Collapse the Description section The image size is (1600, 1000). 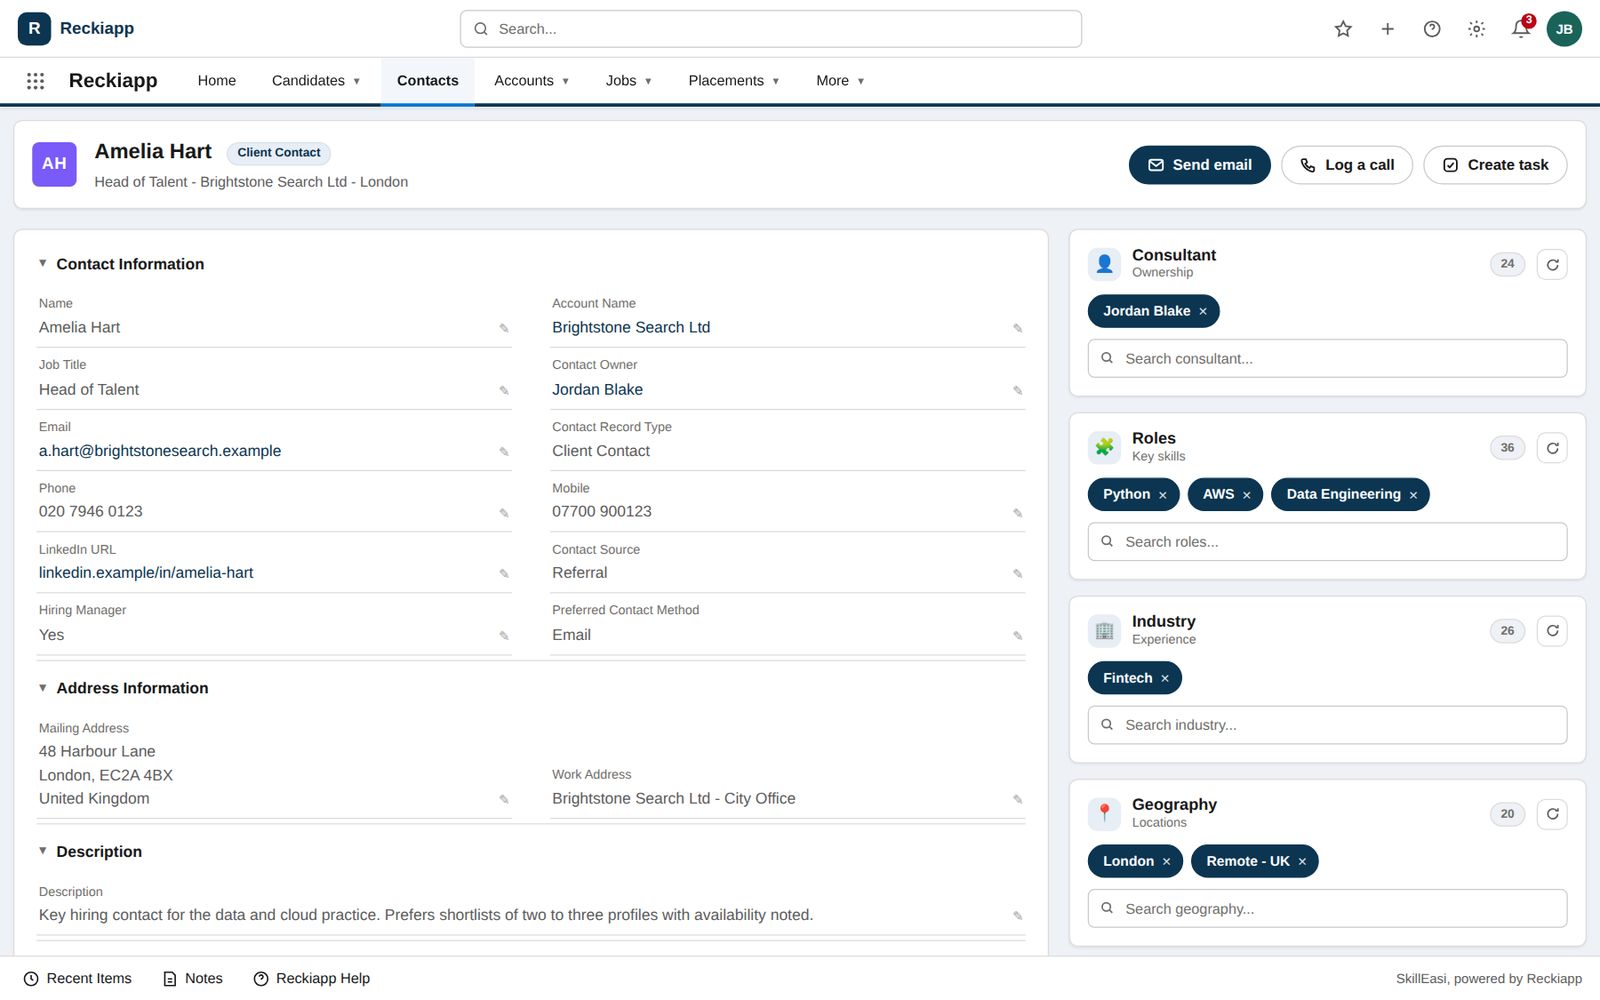coord(43,851)
